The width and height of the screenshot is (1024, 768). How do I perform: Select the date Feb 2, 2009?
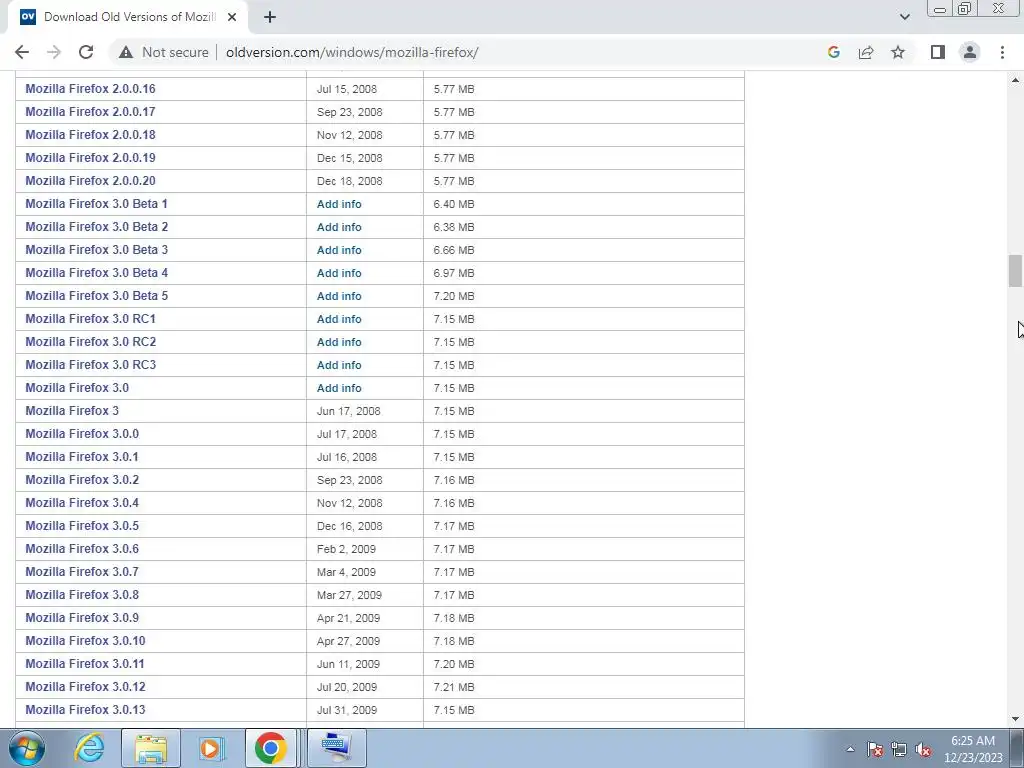pos(346,549)
